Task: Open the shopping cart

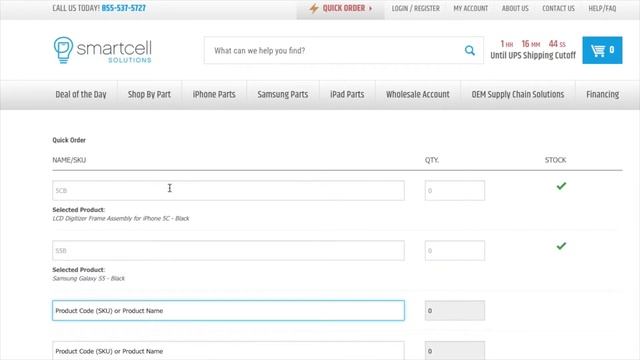Action: tap(602, 50)
